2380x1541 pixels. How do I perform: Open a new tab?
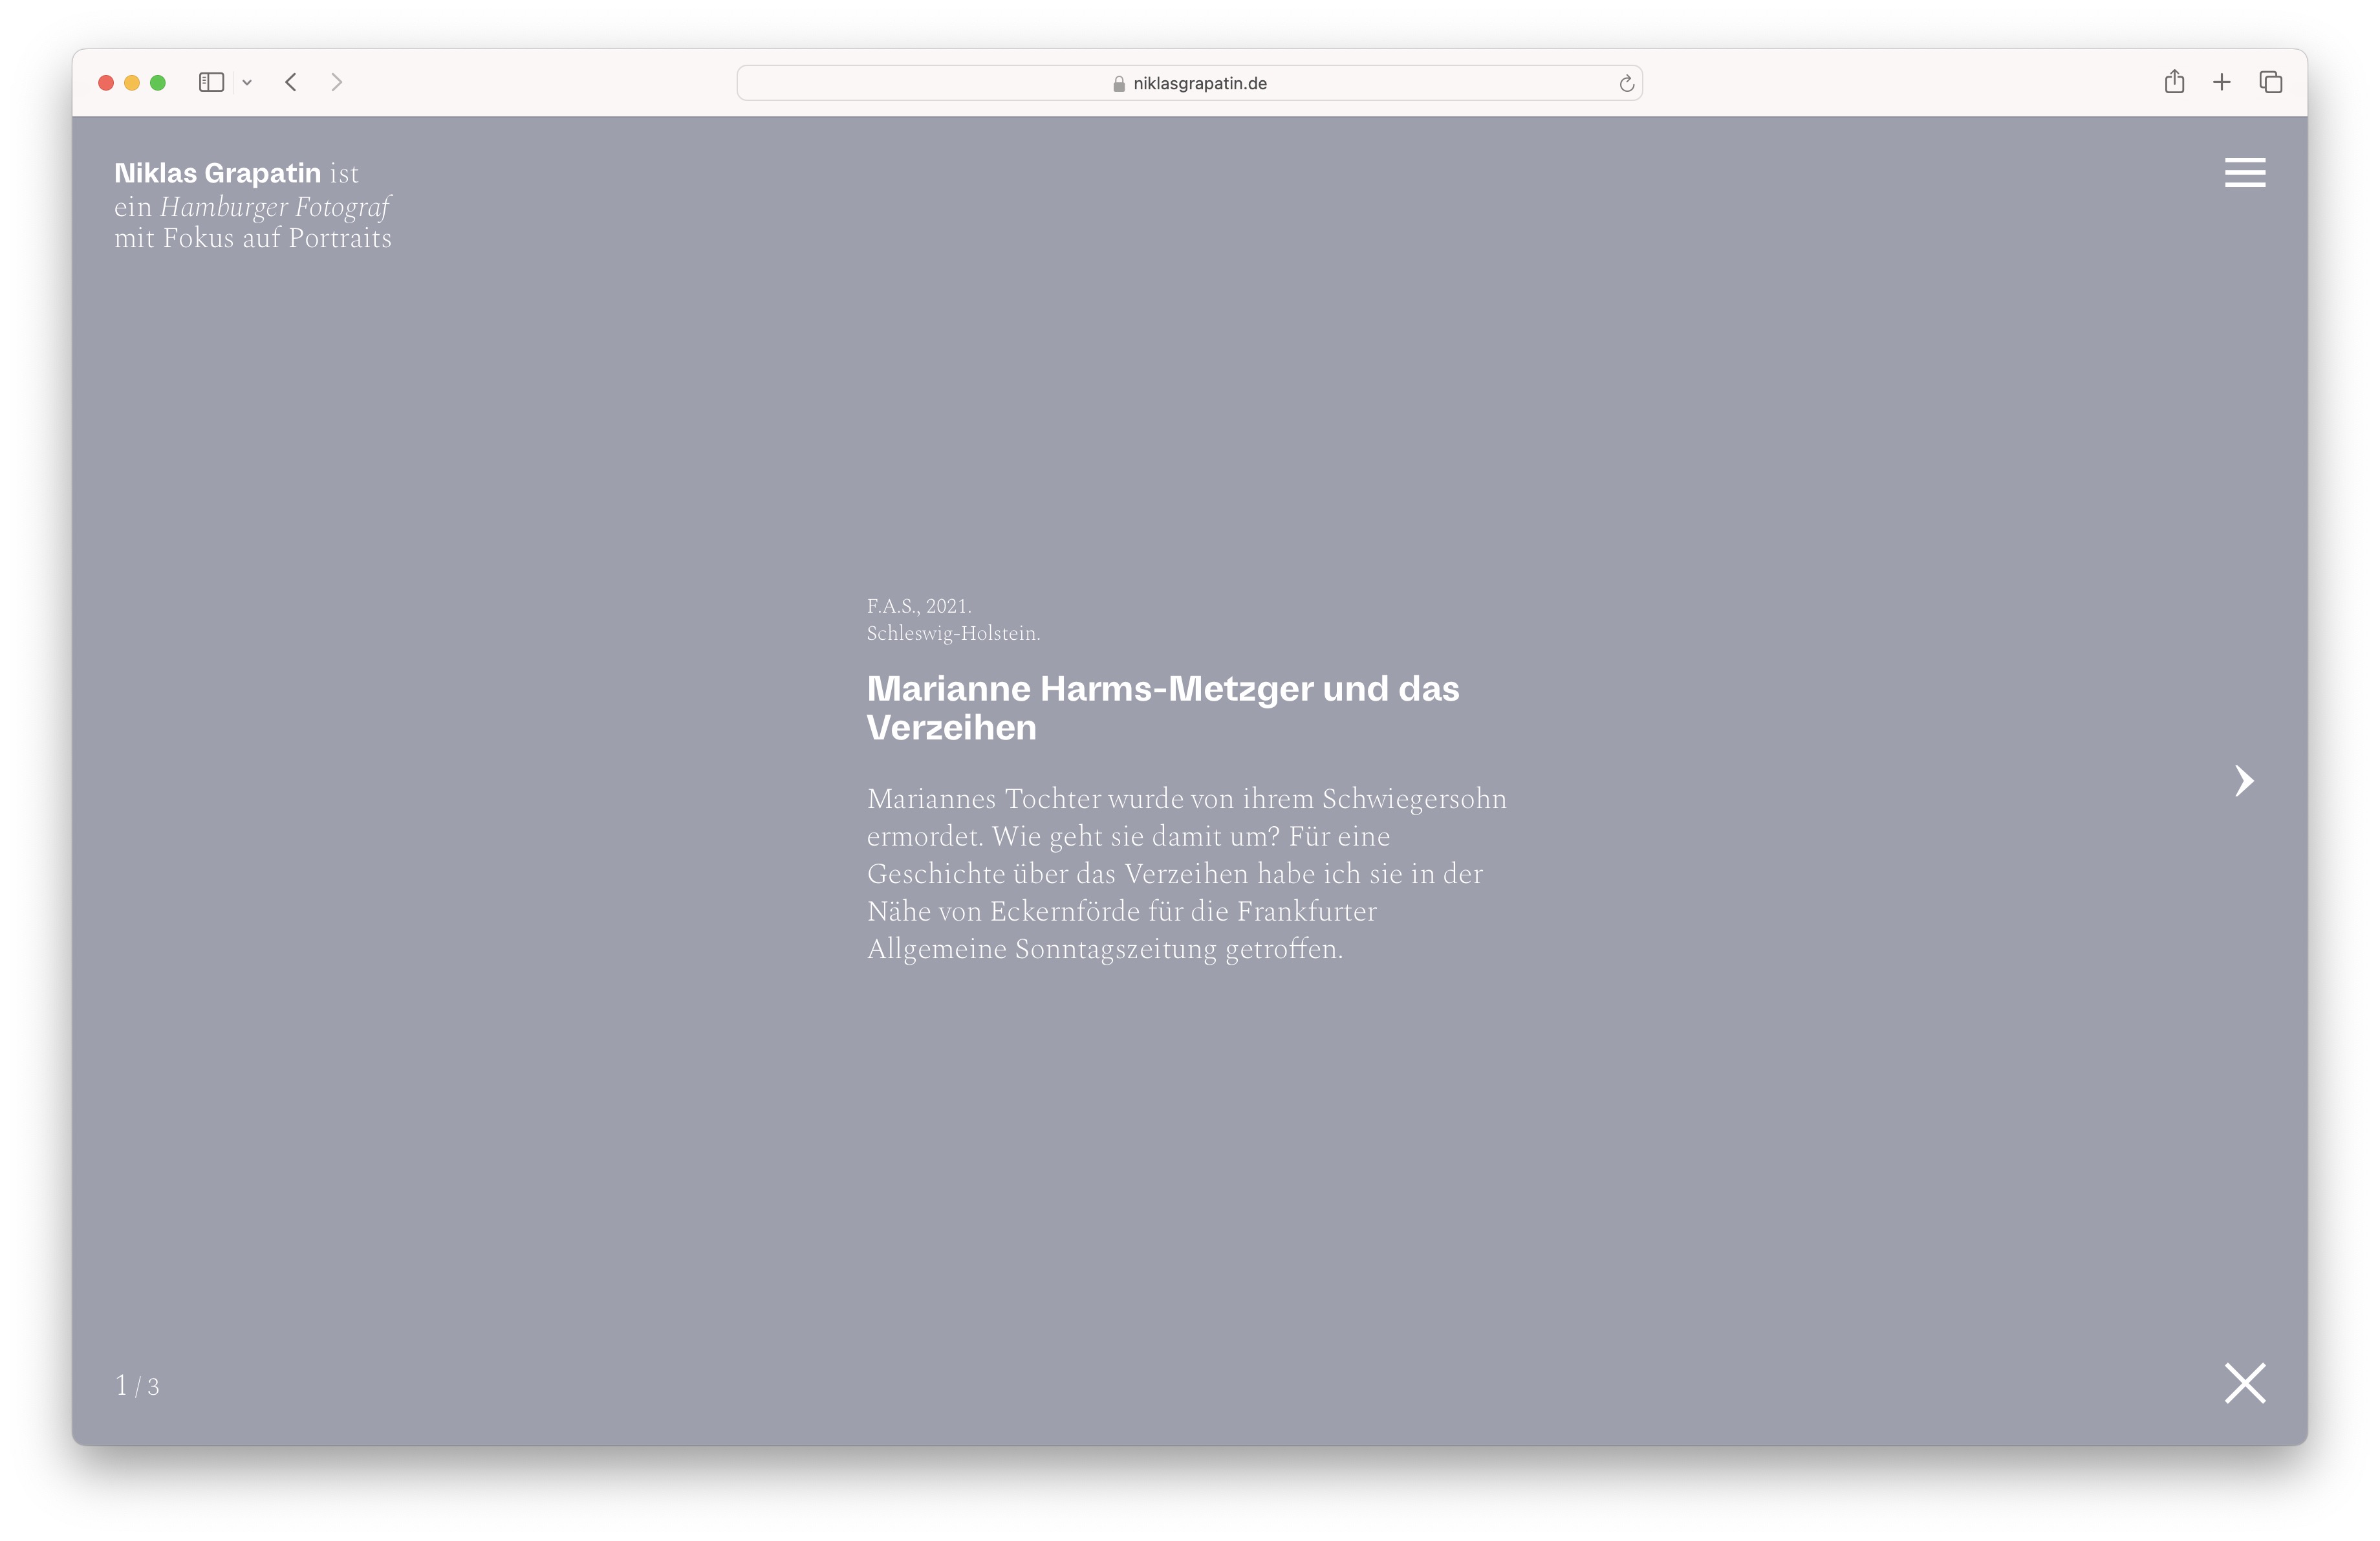pyautogui.click(x=2221, y=82)
